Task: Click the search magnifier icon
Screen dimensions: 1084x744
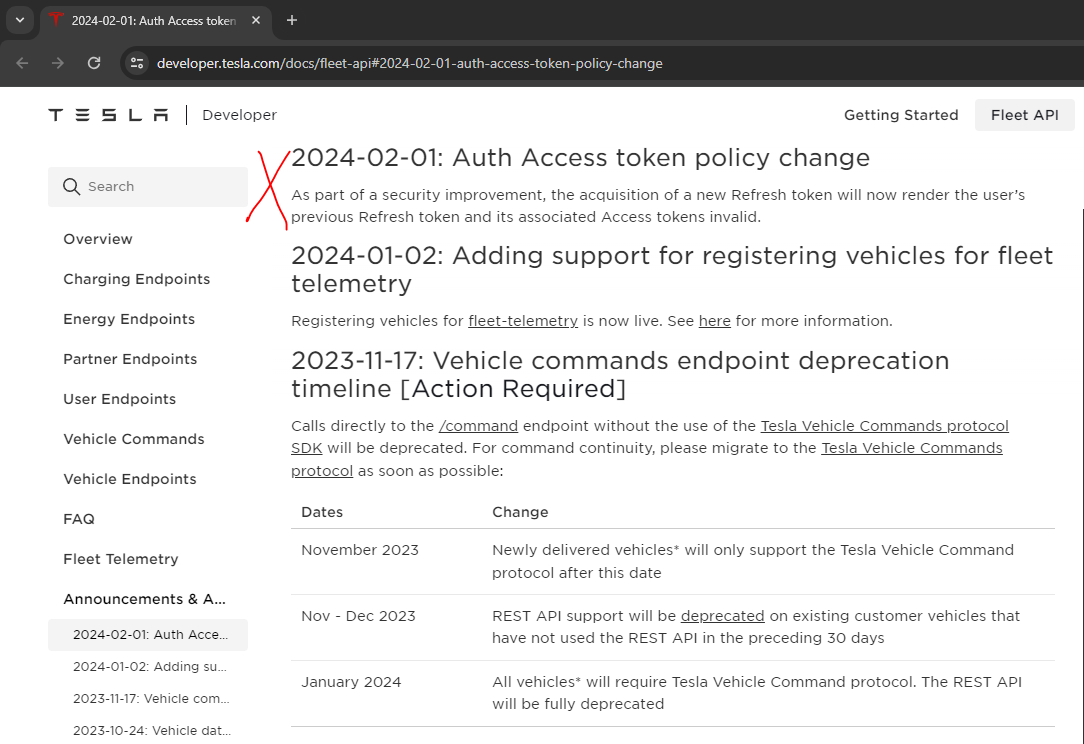Action: pos(71,187)
